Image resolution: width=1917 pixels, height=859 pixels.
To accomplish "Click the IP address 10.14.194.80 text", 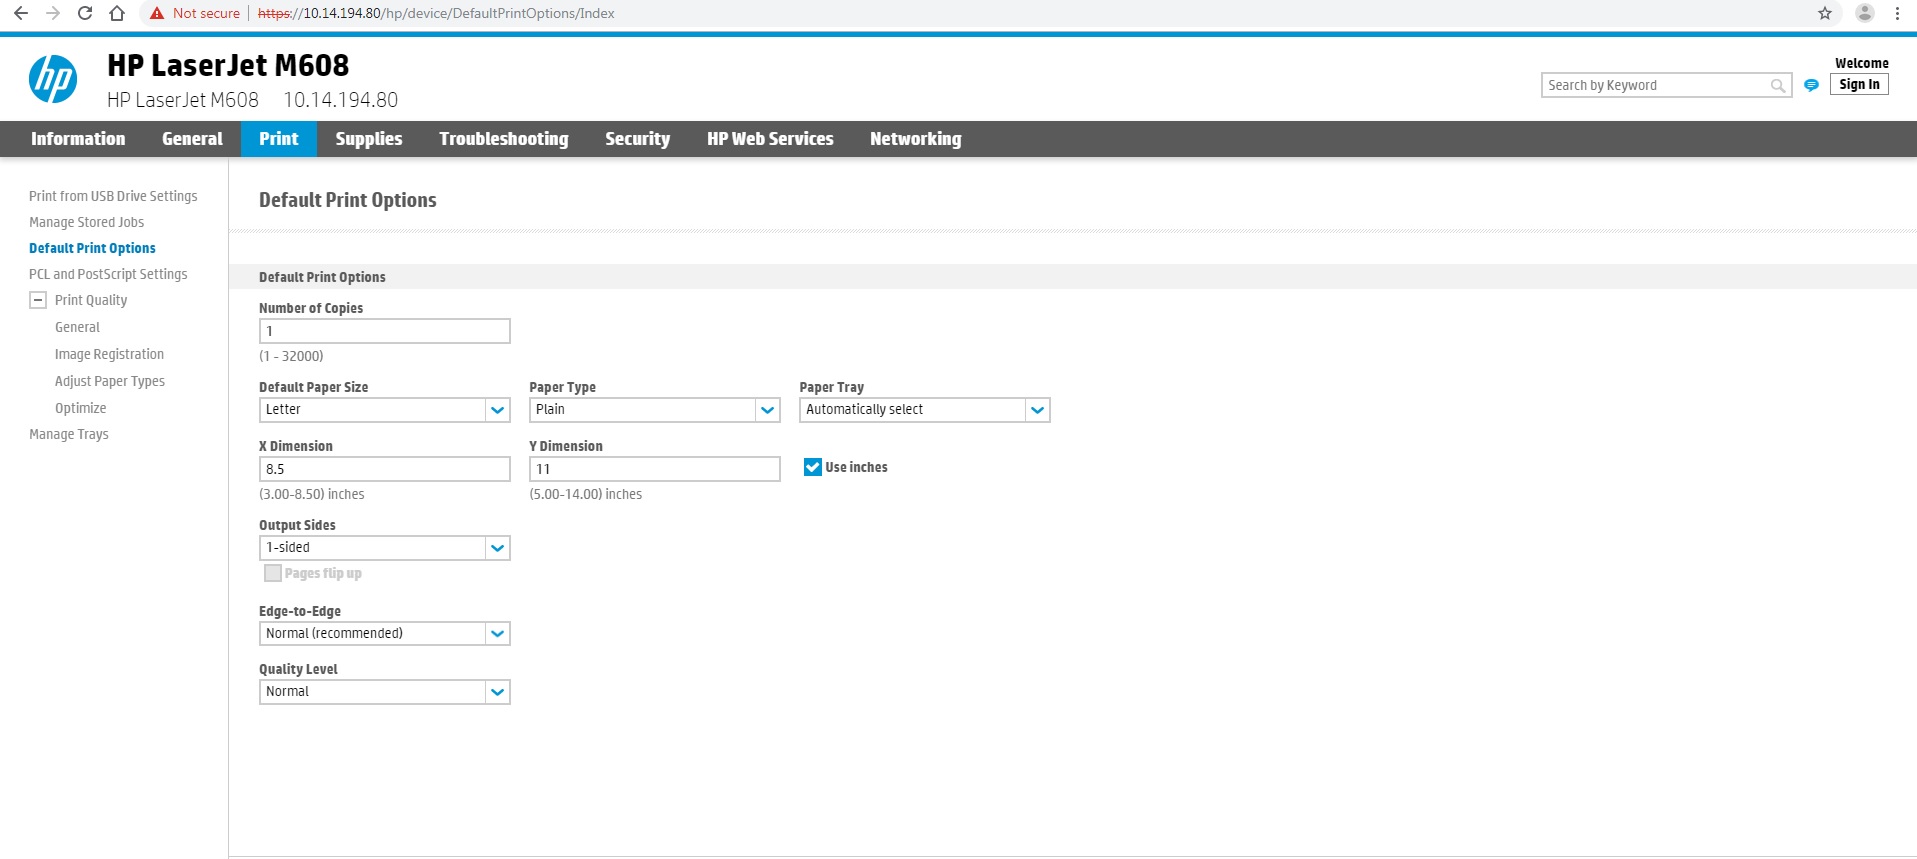I will pyautogui.click(x=341, y=100).
